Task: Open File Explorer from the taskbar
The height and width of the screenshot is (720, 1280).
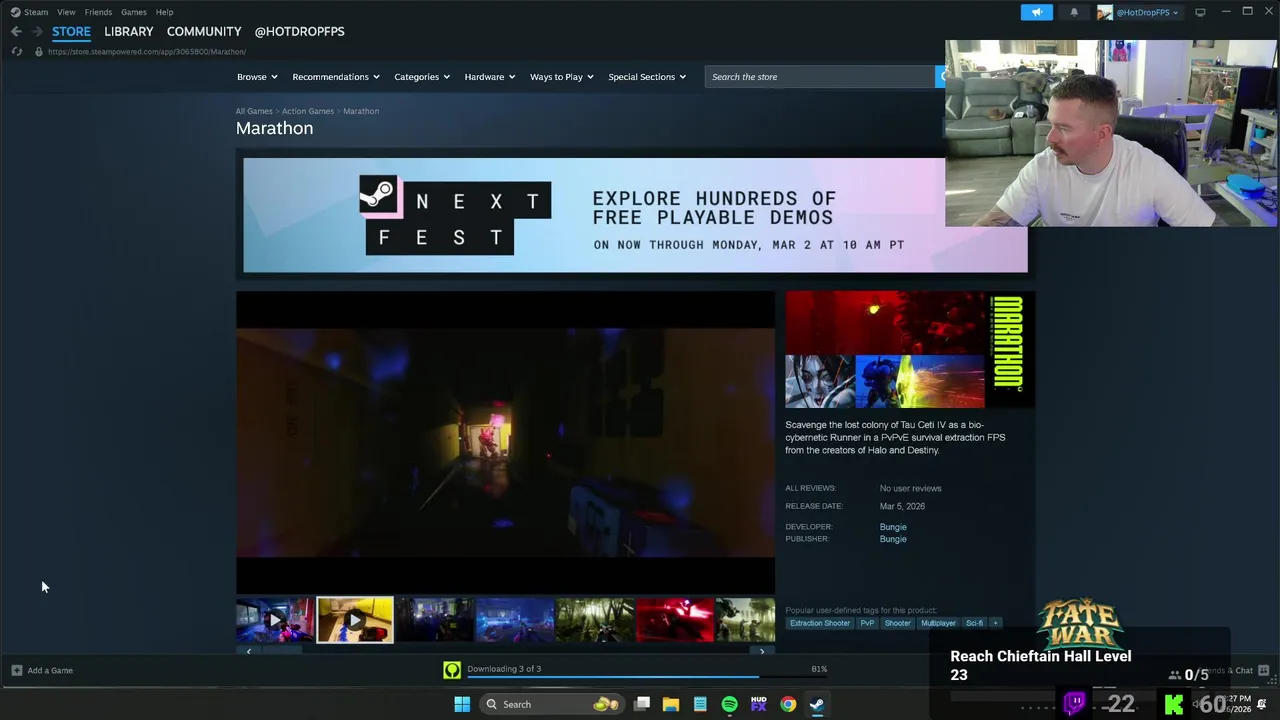Action: 671,704
